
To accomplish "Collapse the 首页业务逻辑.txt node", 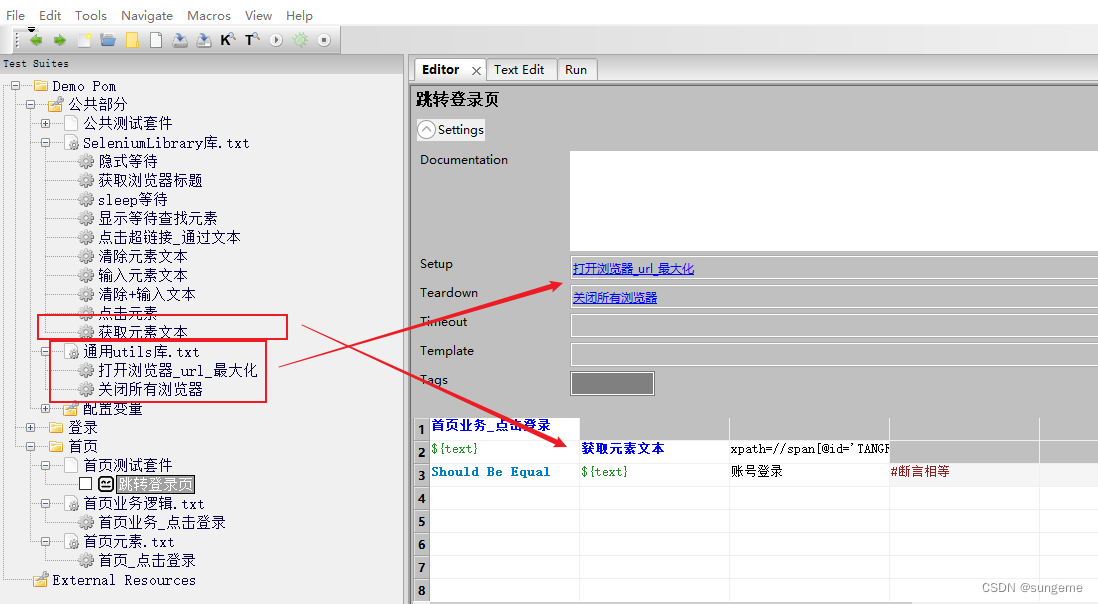I will [x=46, y=503].
